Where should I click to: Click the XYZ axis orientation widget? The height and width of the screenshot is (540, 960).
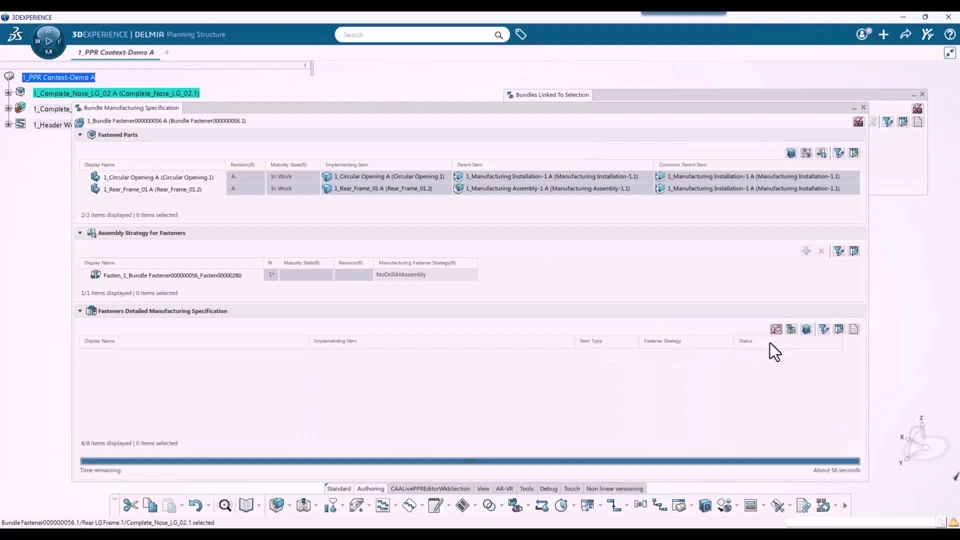click(x=921, y=440)
